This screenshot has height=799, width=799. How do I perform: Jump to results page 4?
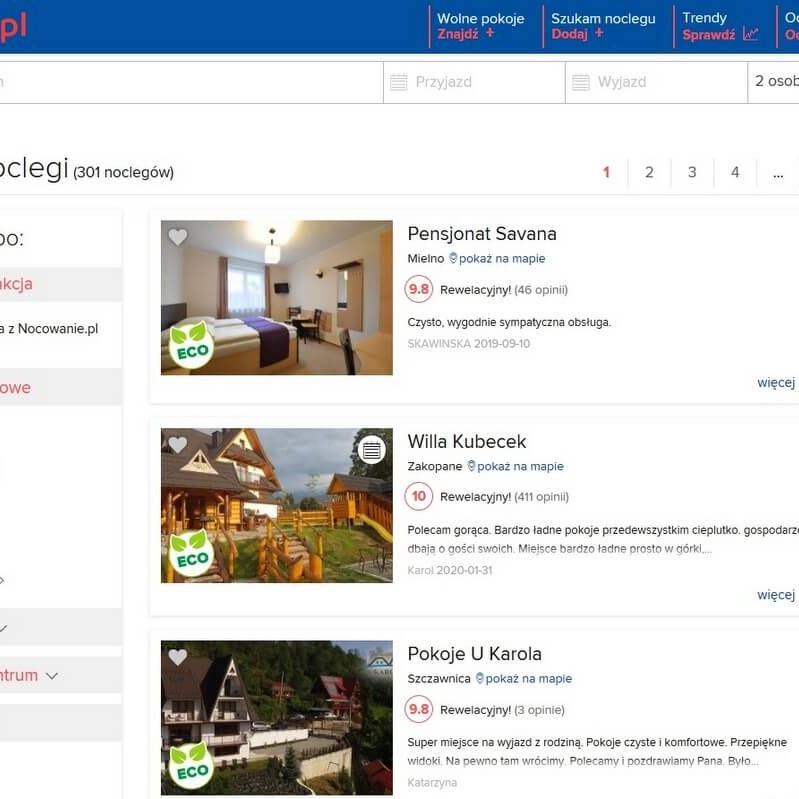[x=735, y=172]
